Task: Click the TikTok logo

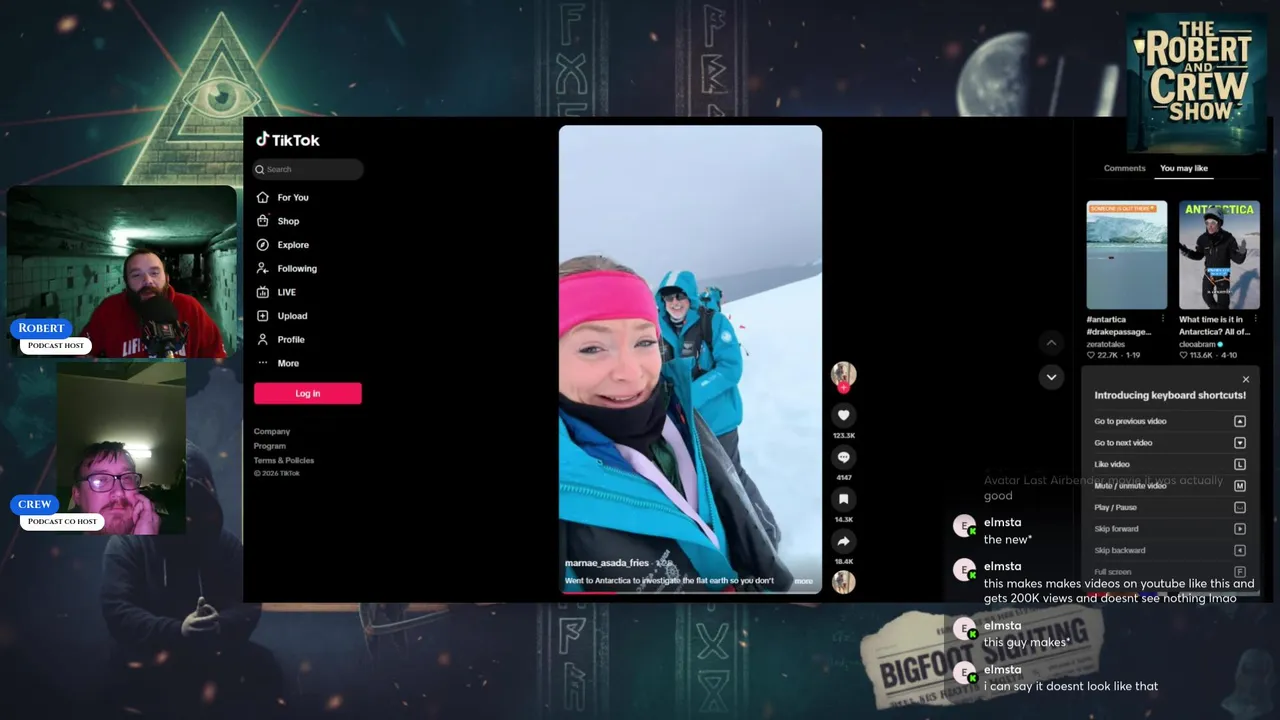Action: tap(287, 140)
